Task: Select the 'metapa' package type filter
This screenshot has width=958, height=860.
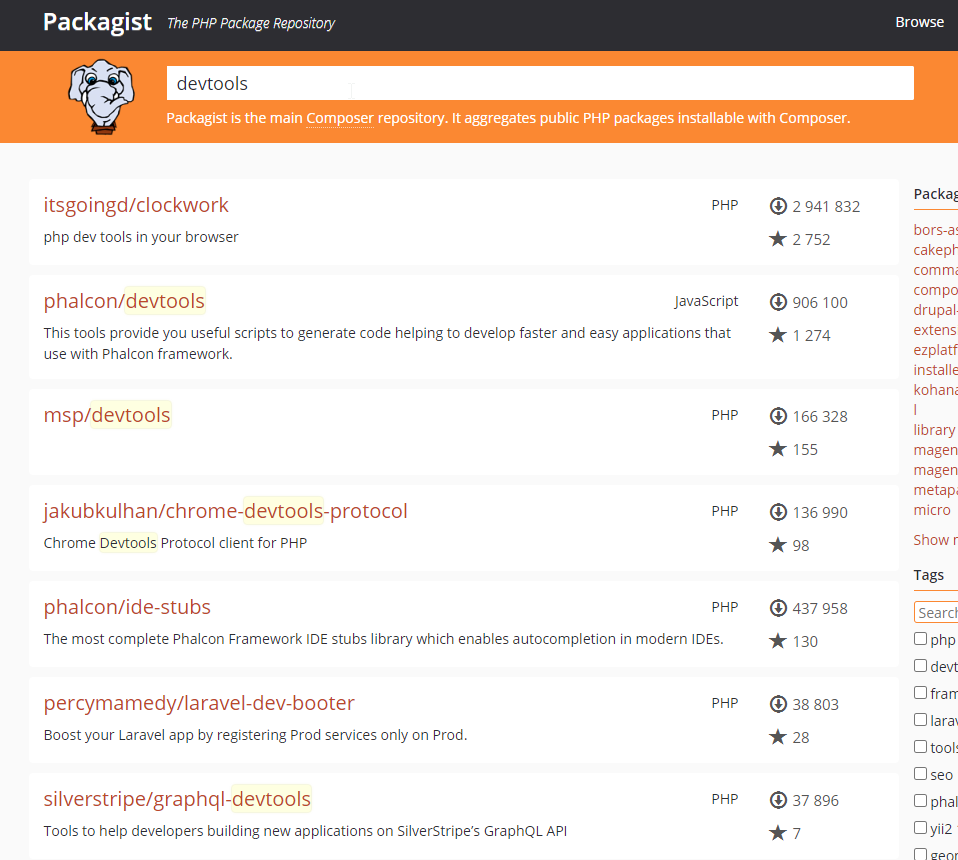Action: pos(935,490)
